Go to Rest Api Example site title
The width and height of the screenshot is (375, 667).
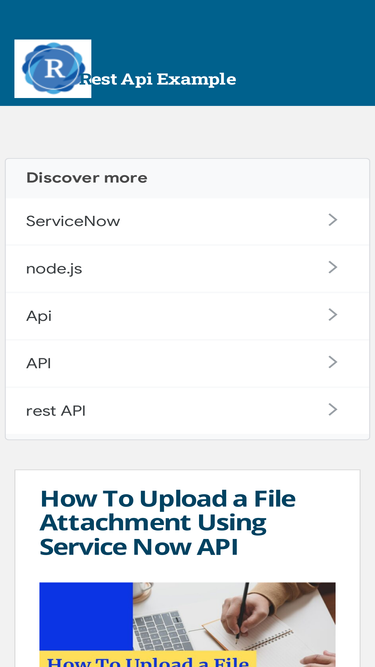158,79
